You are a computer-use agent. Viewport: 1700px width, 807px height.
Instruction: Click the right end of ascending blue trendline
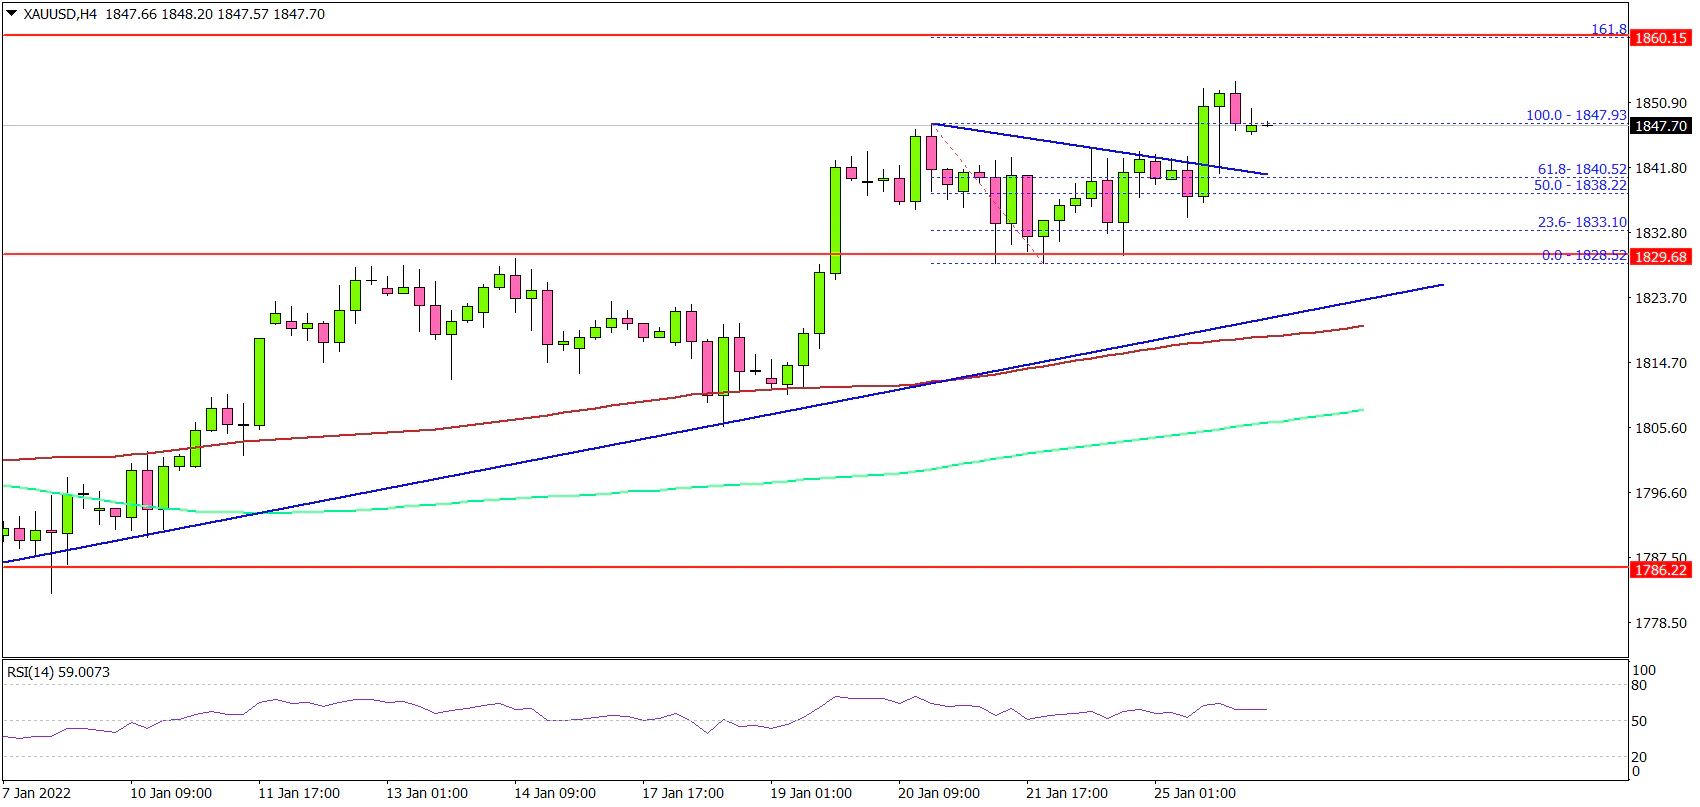(1441, 285)
